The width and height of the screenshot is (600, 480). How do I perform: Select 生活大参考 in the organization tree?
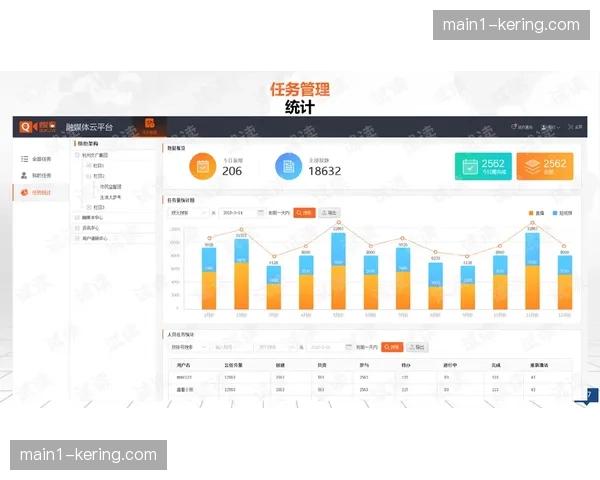tap(111, 197)
